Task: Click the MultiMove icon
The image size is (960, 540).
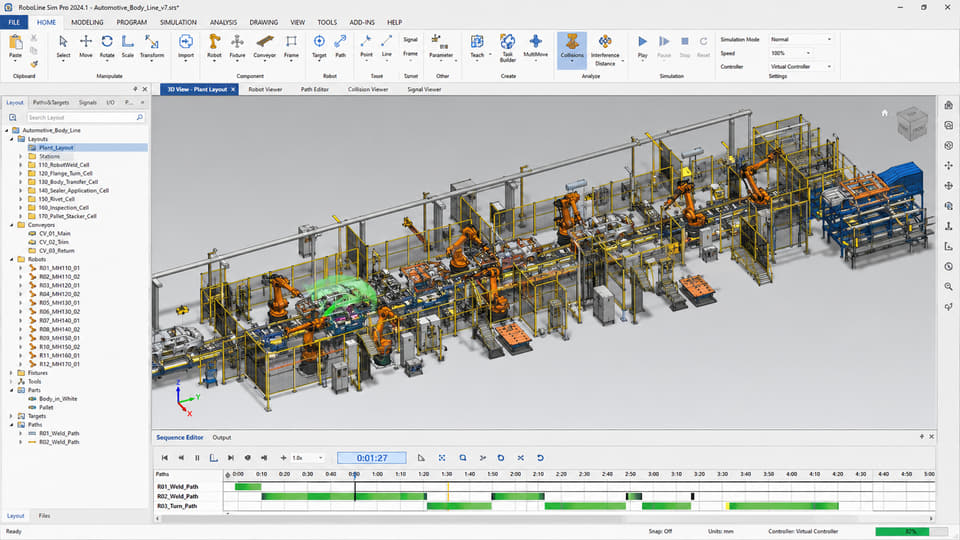Action: click(x=536, y=42)
